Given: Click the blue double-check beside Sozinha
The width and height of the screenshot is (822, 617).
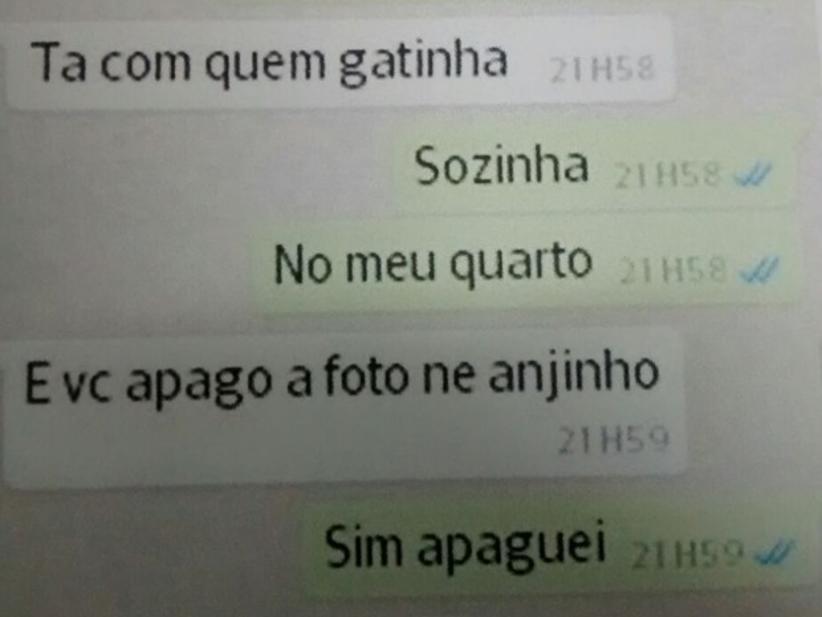Looking at the screenshot, I should click(753, 174).
